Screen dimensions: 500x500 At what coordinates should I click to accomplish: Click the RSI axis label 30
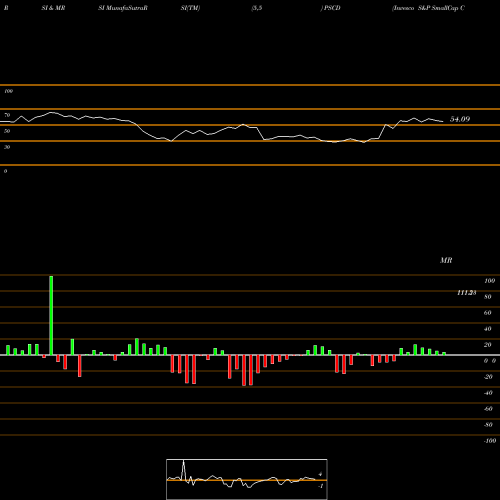click(x=7, y=147)
